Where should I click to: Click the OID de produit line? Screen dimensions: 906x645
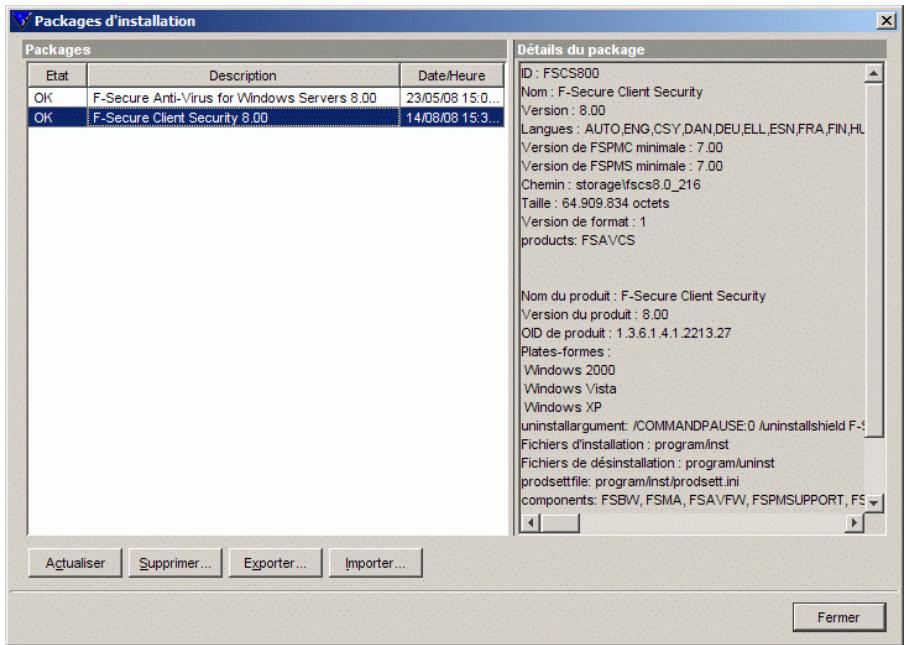(626, 333)
